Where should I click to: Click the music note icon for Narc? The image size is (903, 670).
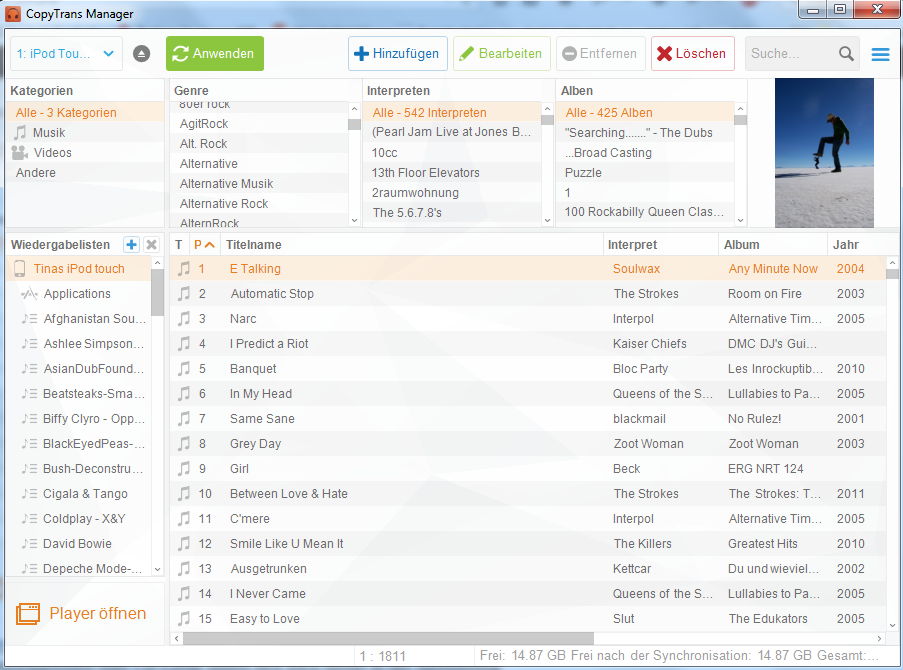coord(184,319)
